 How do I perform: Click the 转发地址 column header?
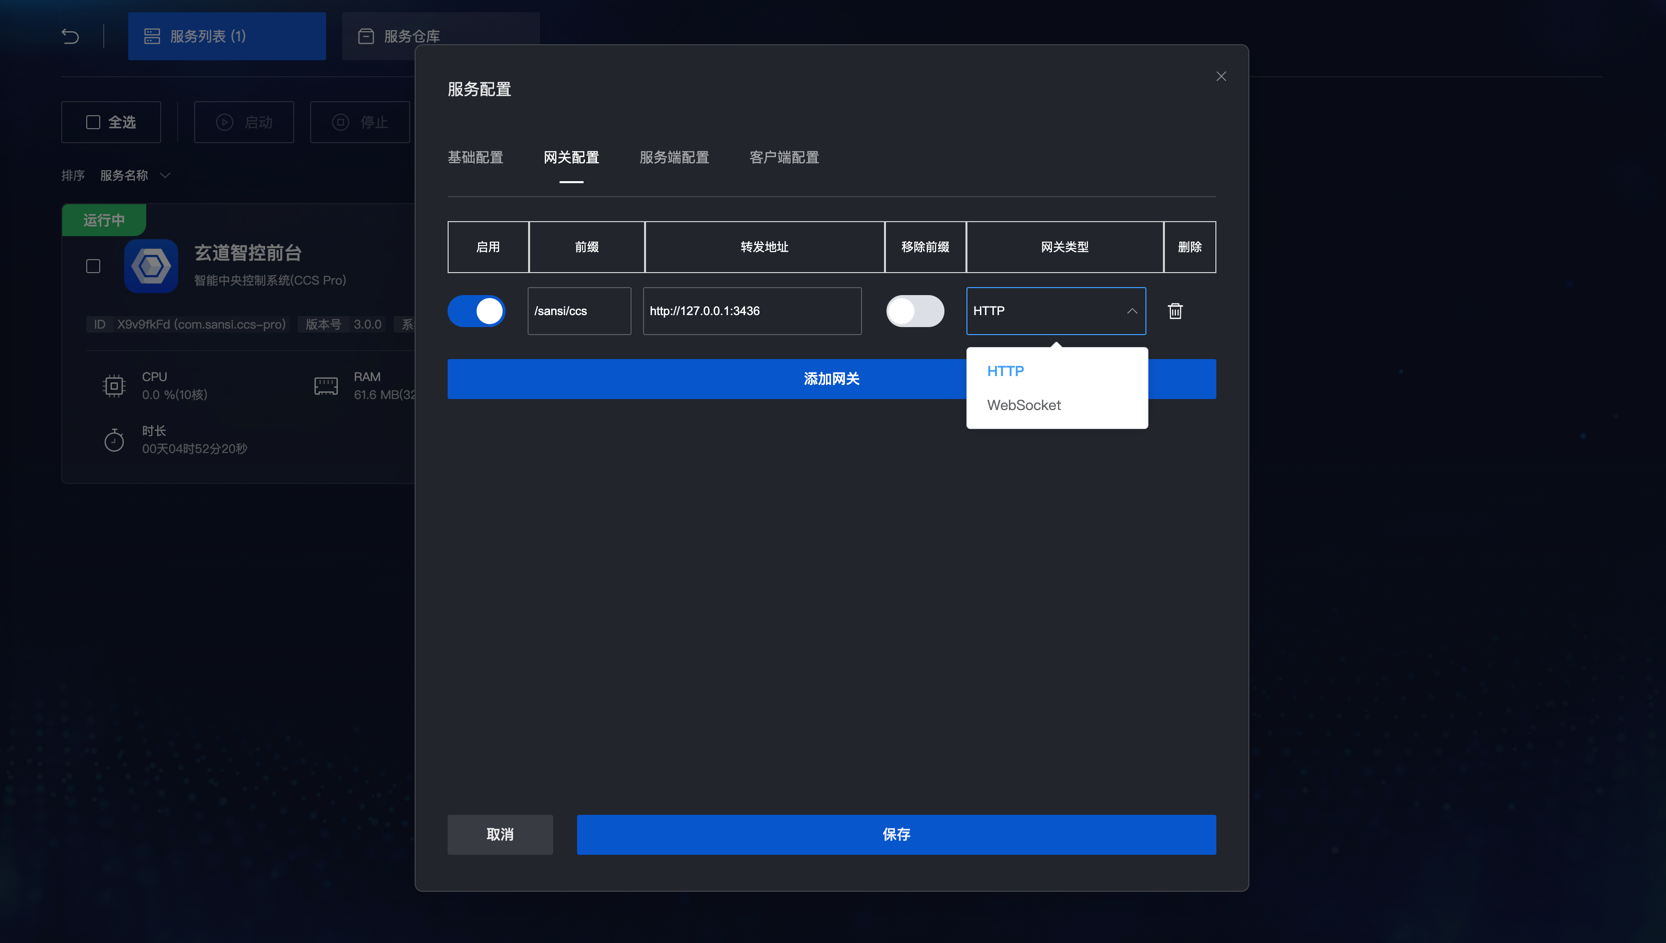coord(765,247)
